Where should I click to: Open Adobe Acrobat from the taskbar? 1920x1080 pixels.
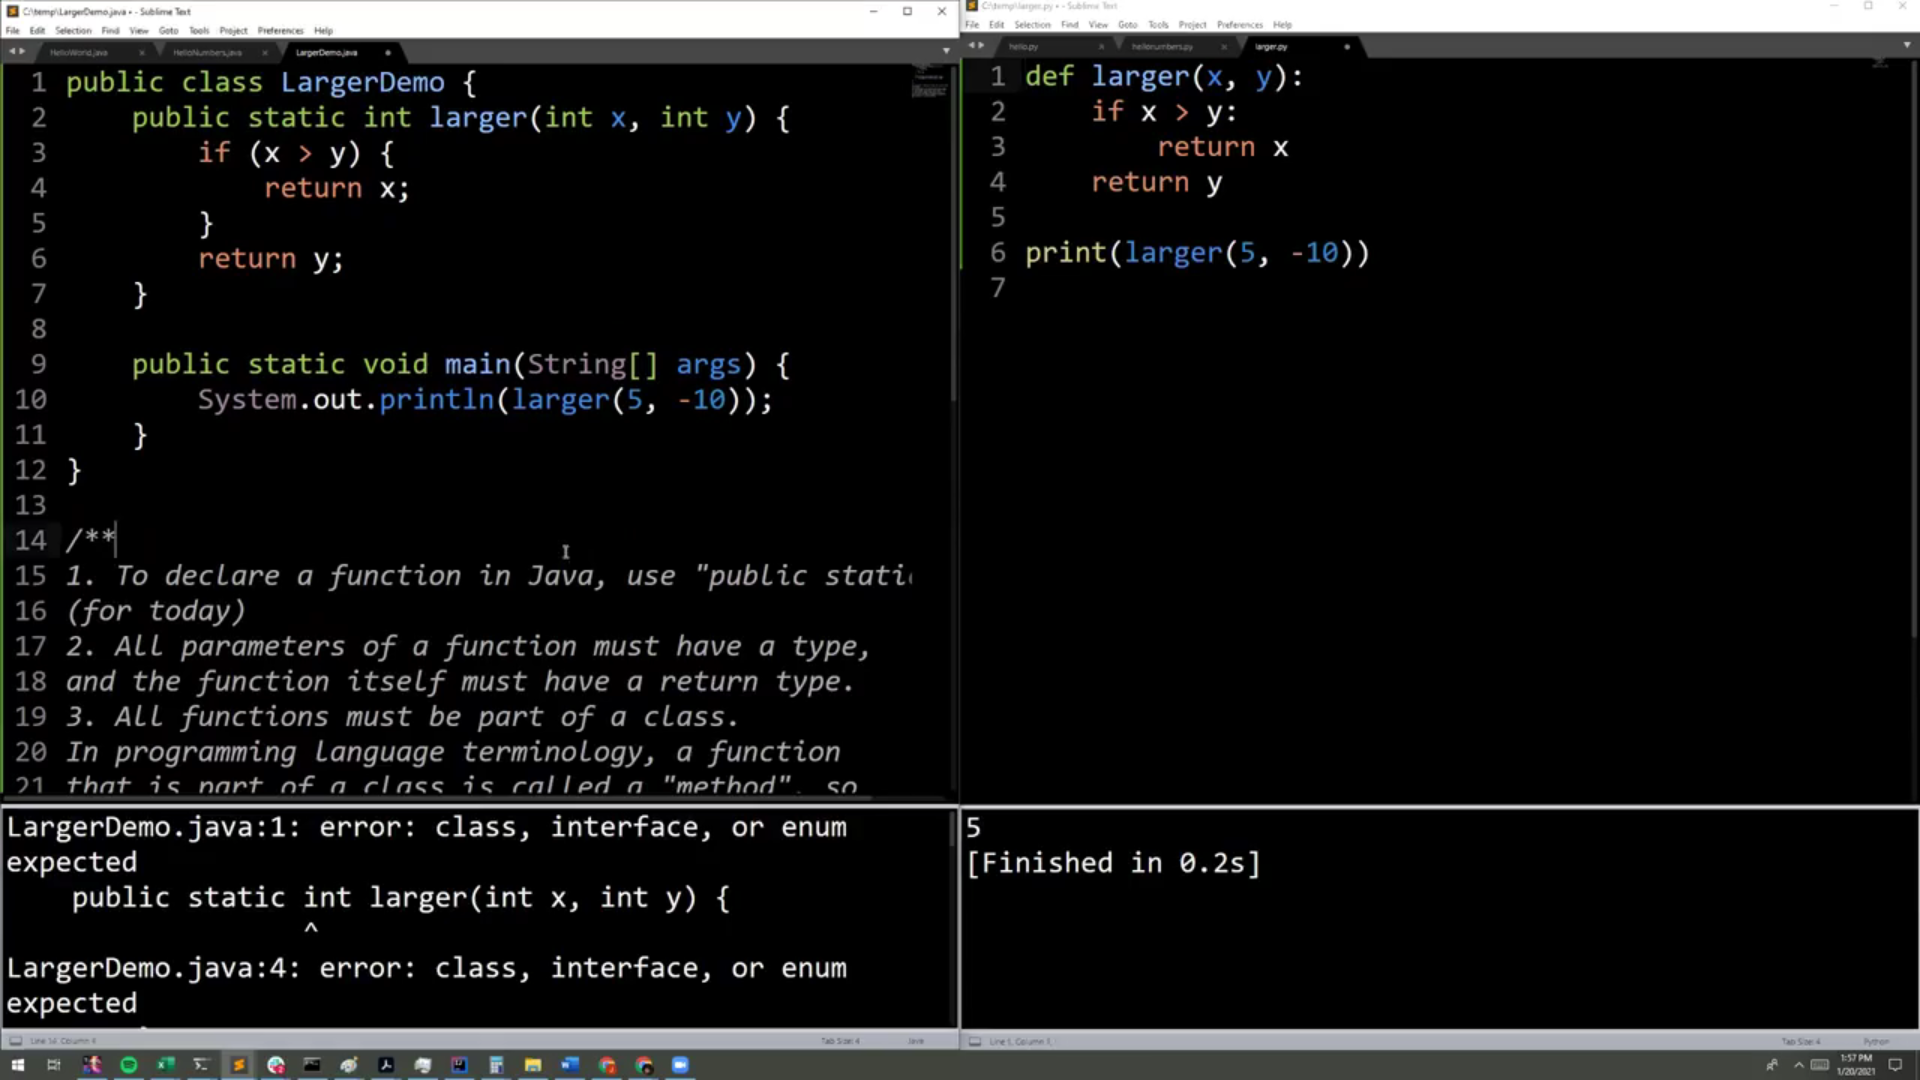coord(386,1065)
